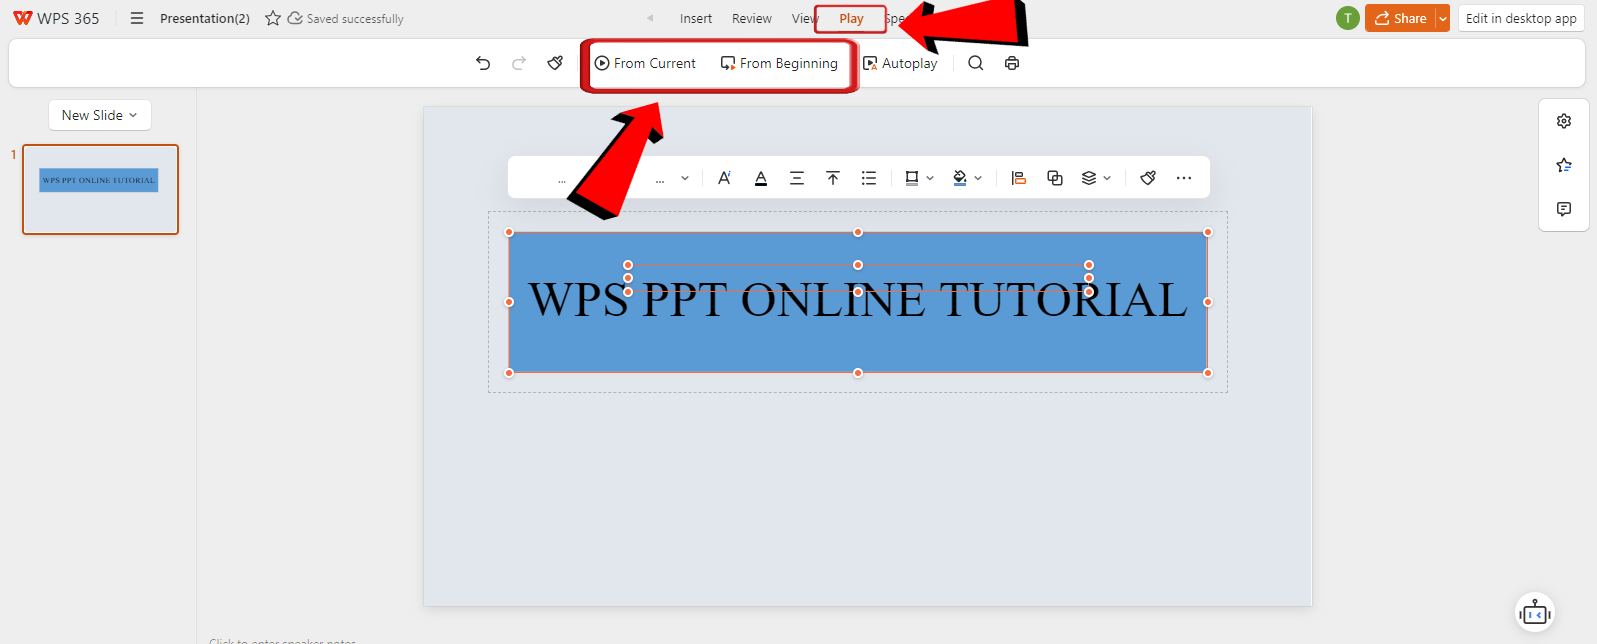Star the presentation as favorite

272,18
